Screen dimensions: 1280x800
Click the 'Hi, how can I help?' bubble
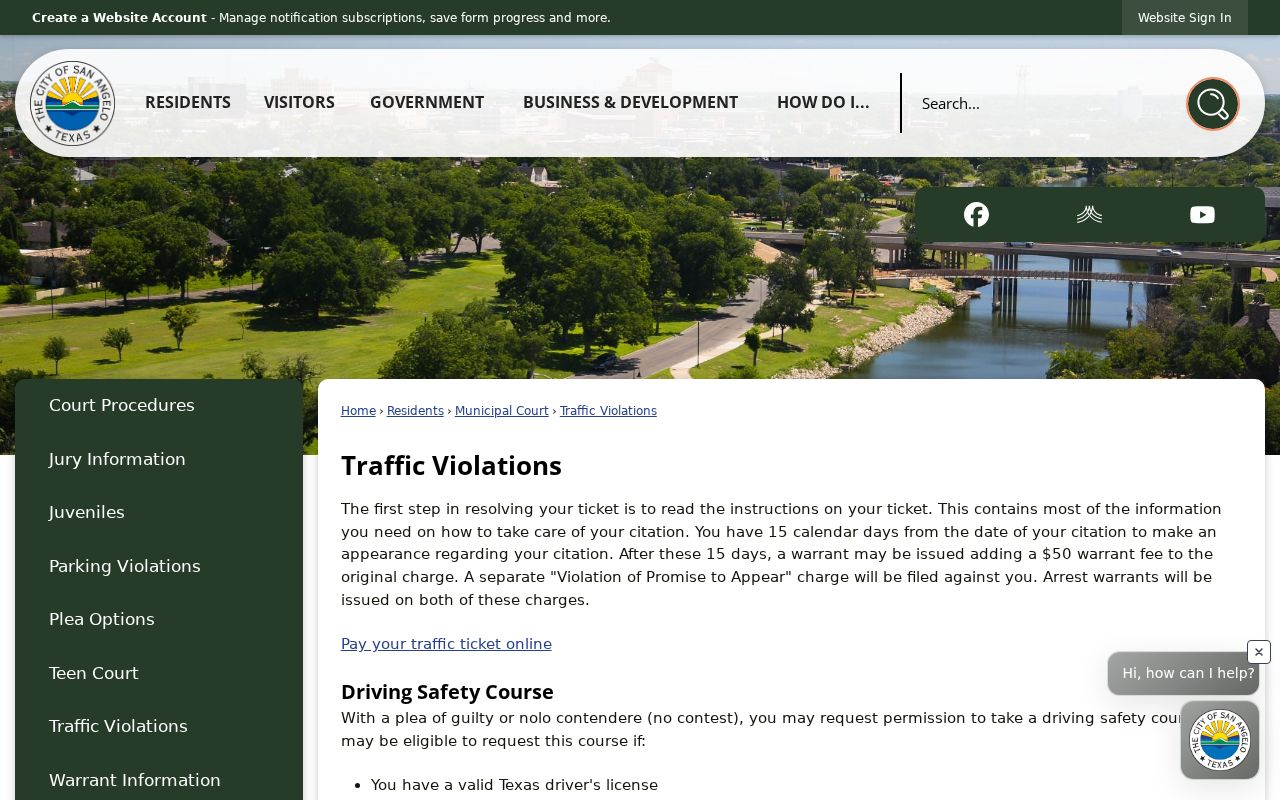[1183, 674]
